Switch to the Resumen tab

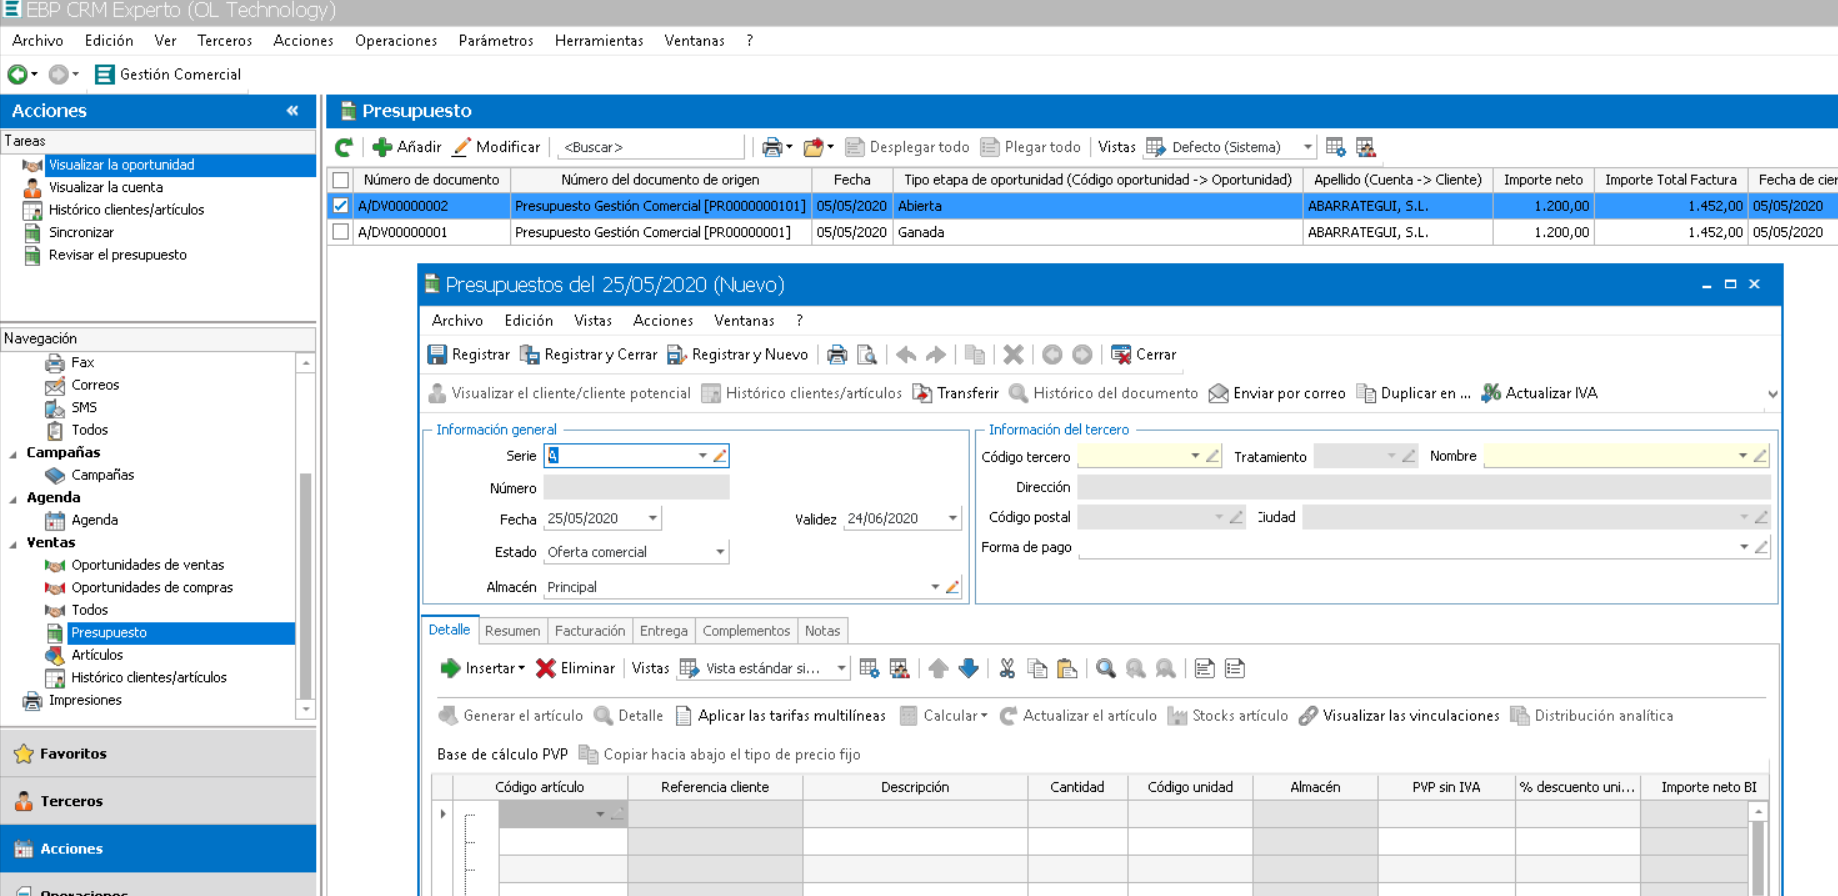pyautogui.click(x=512, y=631)
